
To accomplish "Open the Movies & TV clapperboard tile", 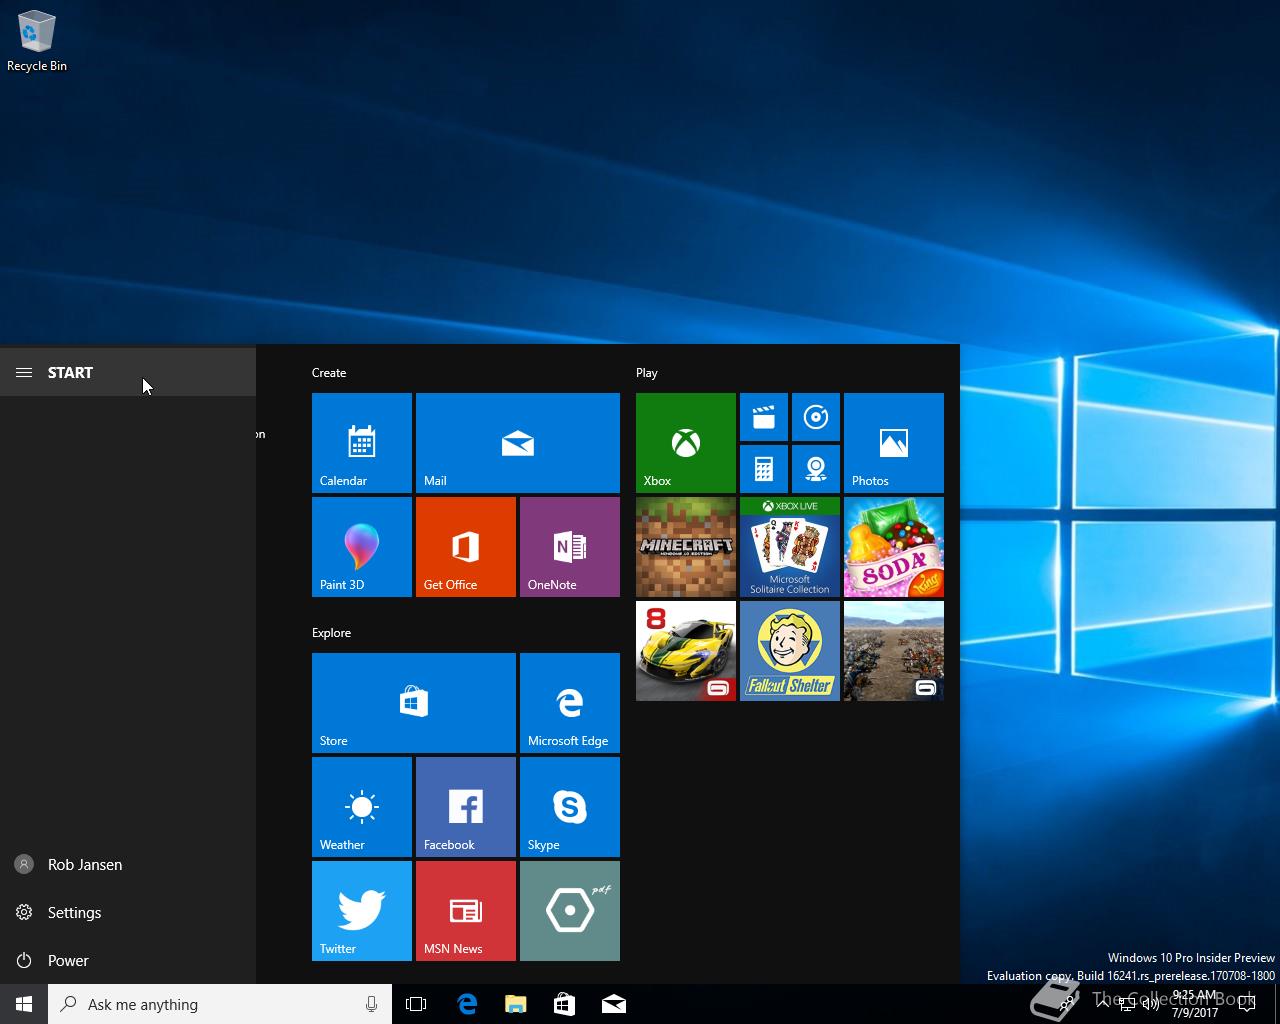I will 764,417.
